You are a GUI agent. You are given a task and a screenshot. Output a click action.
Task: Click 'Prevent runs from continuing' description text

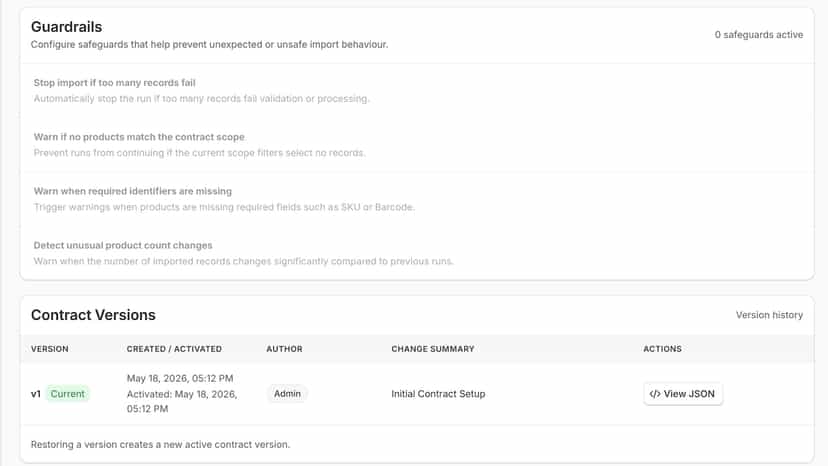[199, 153]
